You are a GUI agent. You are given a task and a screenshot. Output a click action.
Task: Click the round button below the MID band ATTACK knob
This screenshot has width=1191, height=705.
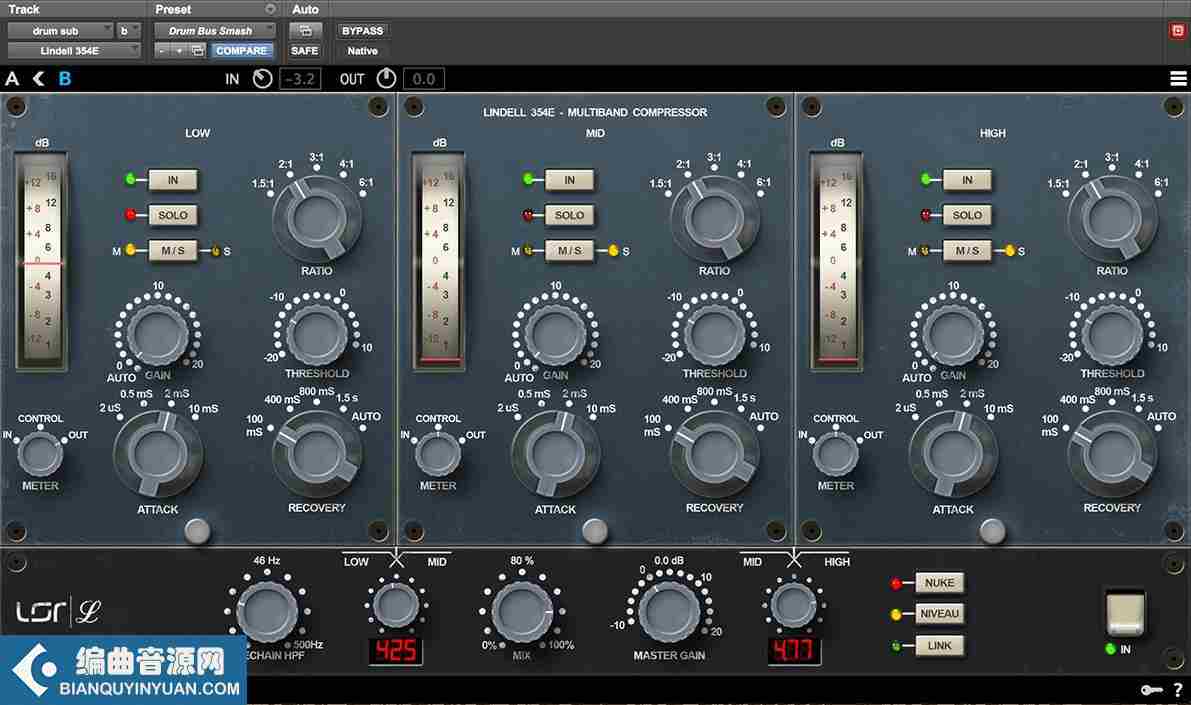[x=595, y=531]
